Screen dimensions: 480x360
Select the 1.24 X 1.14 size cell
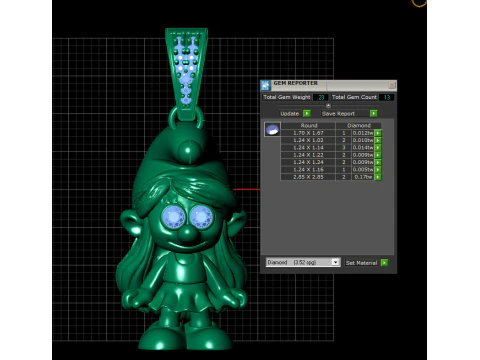308,148
